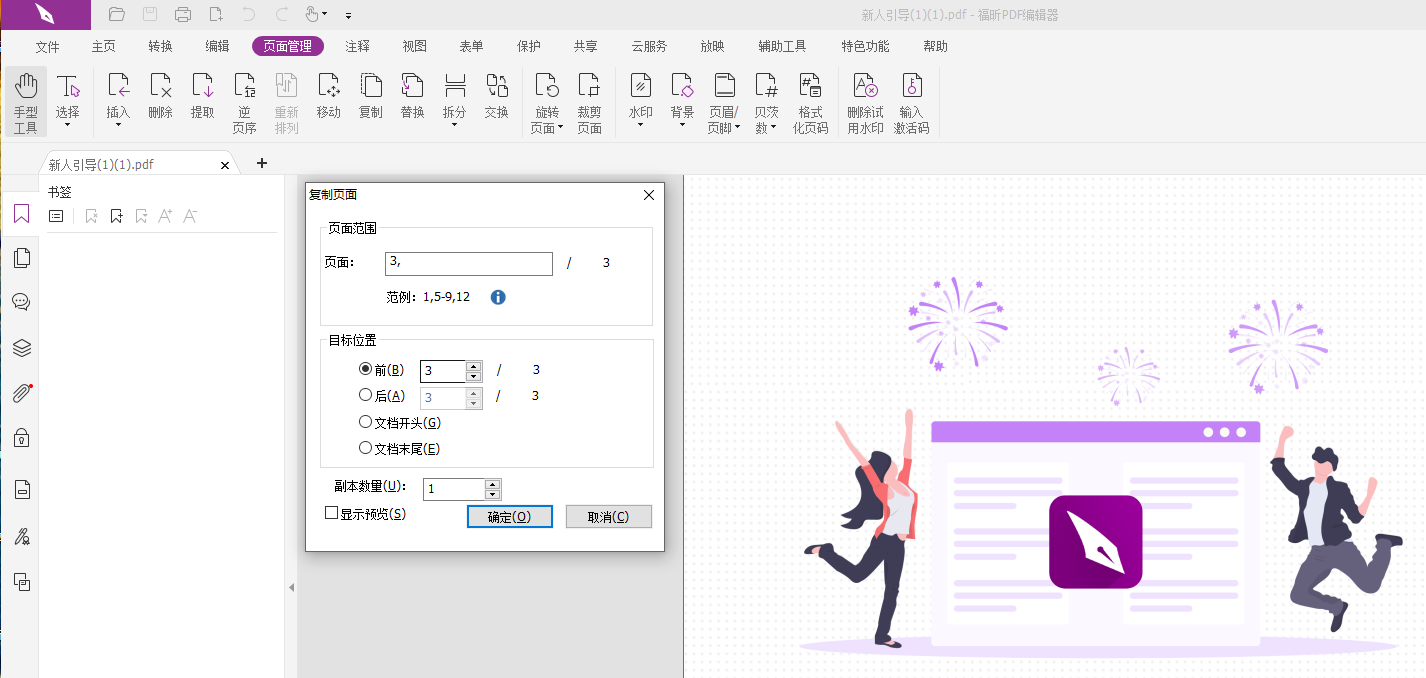Open the 注释 (Comment) ribbon tab
The width and height of the screenshot is (1426, 678).
click(357, 46)
